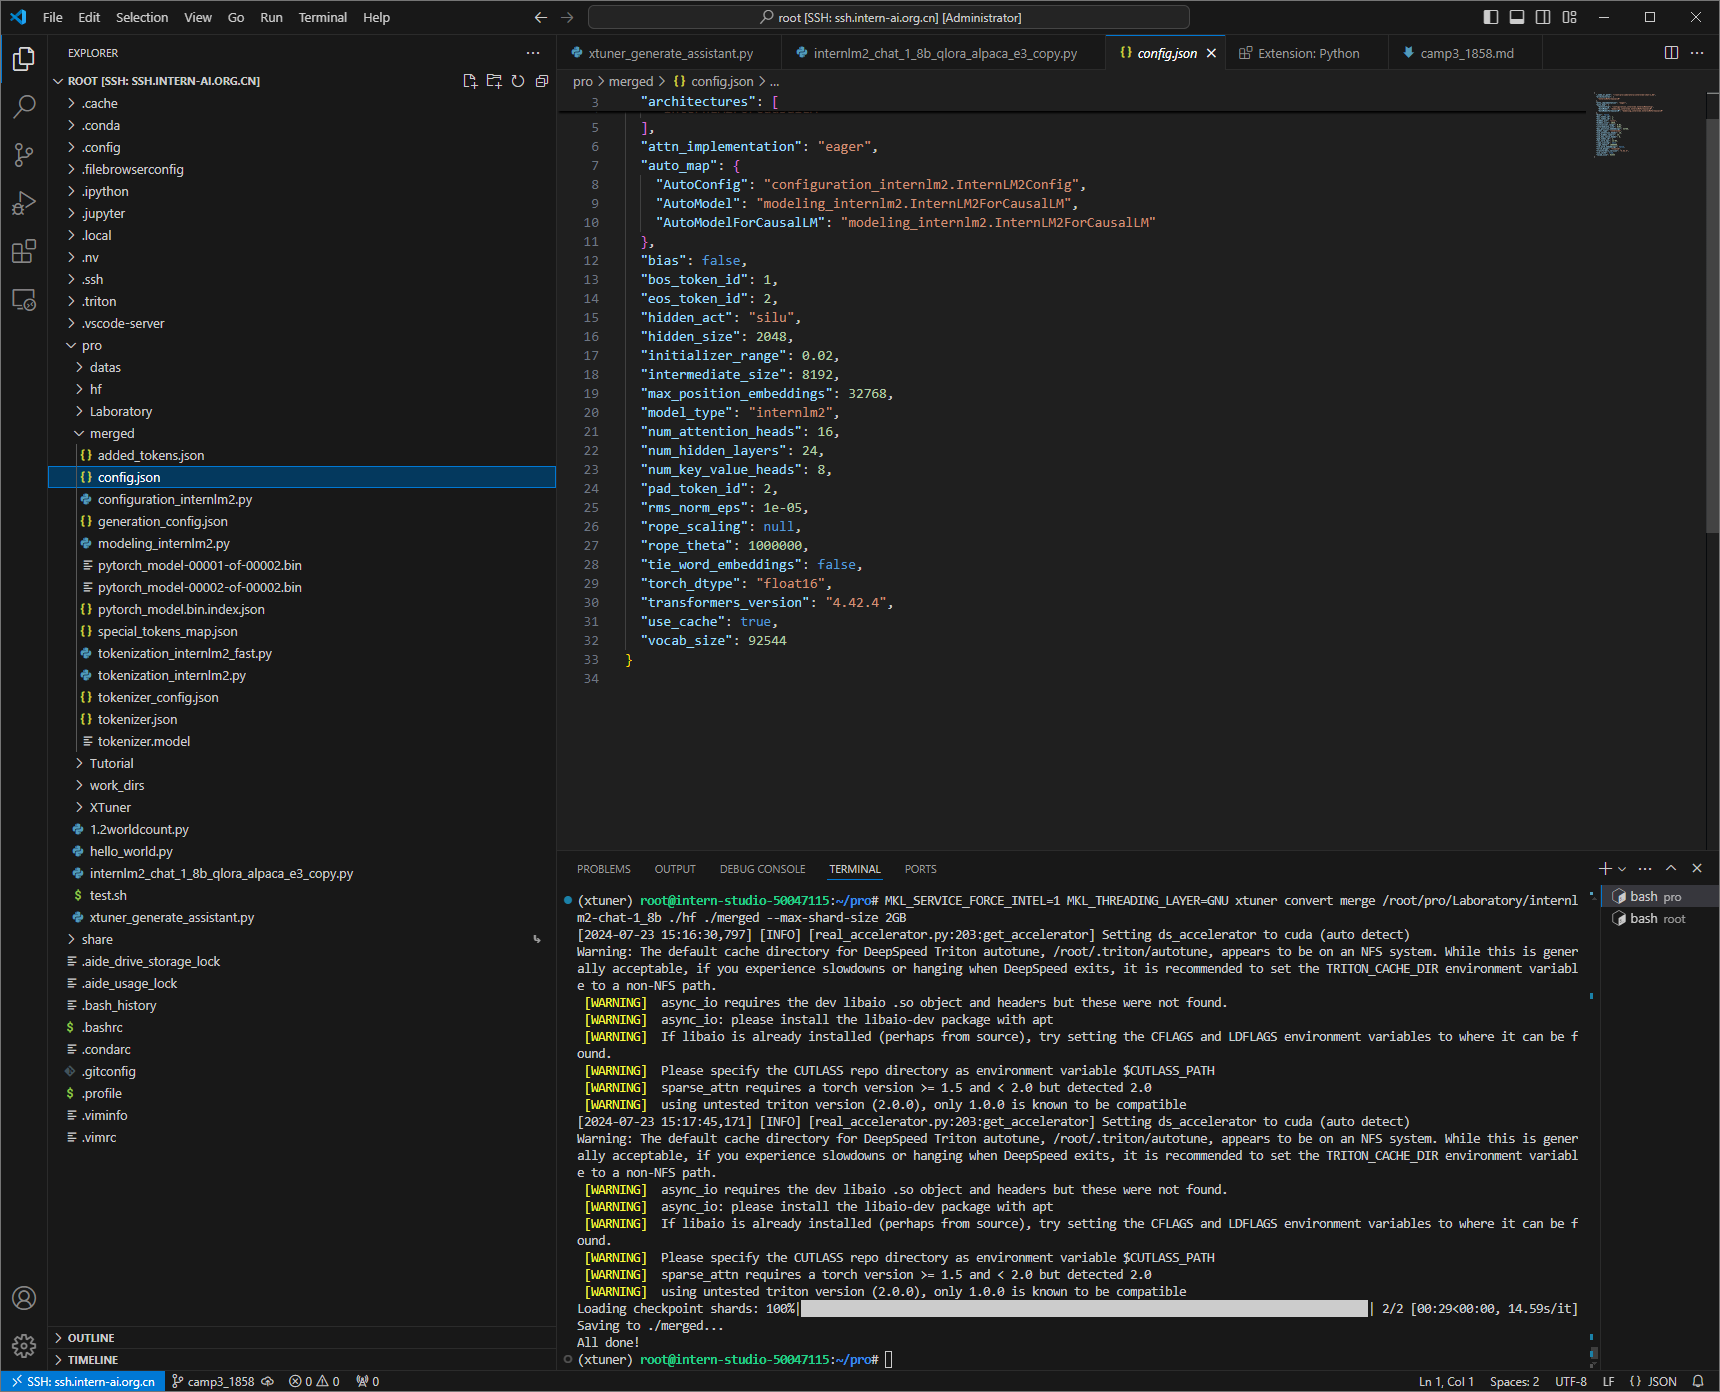
Task: Toggle the primary side bar
Action: coord(1491,17)
